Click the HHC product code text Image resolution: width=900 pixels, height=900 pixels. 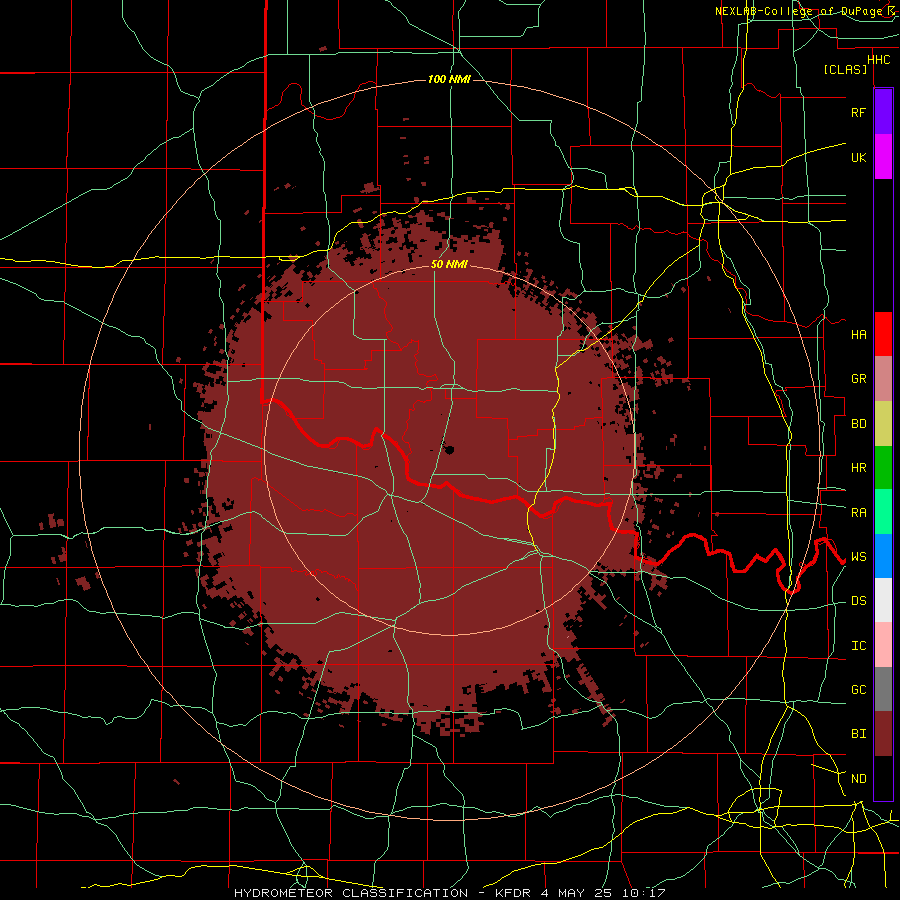[x=878, y=60]
